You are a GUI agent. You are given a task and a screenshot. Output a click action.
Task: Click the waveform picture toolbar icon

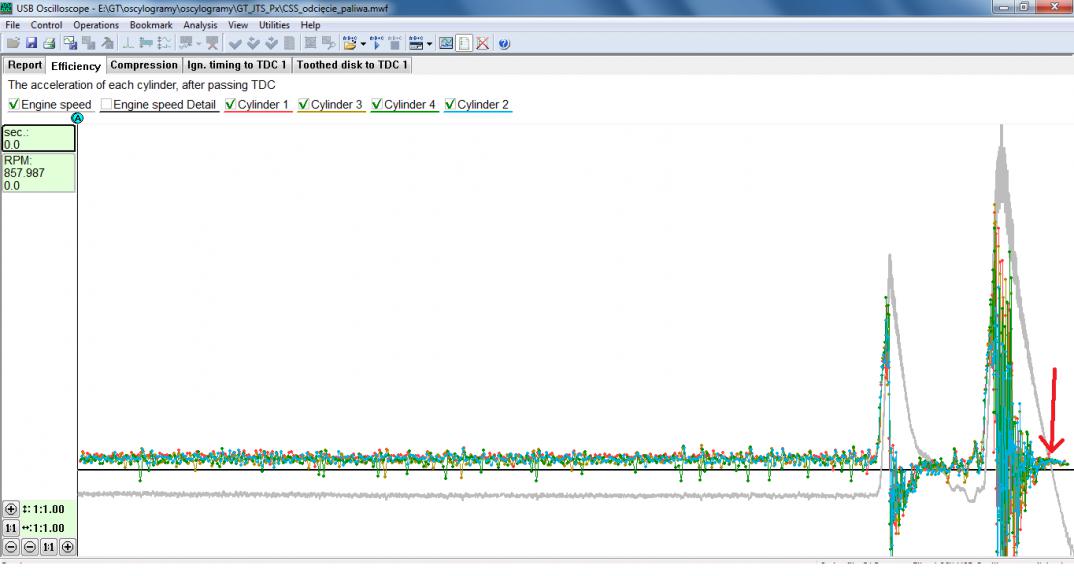pyautogui.click(x=446, y=43)
